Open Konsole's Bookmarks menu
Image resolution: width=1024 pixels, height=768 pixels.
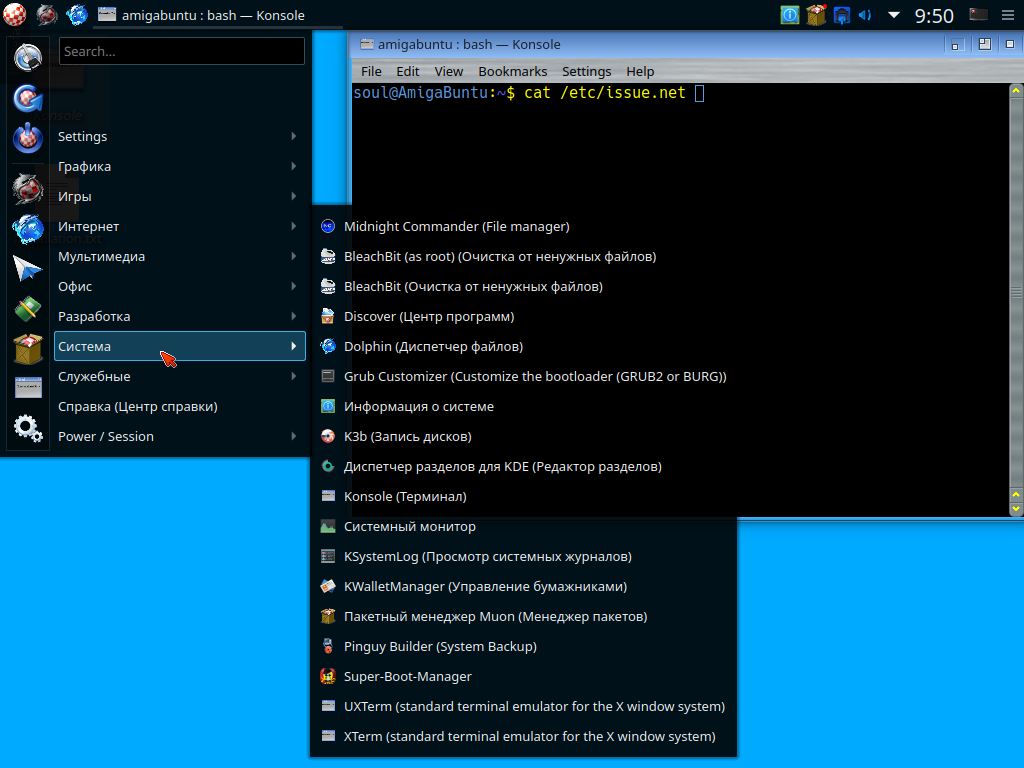(513, 72)
